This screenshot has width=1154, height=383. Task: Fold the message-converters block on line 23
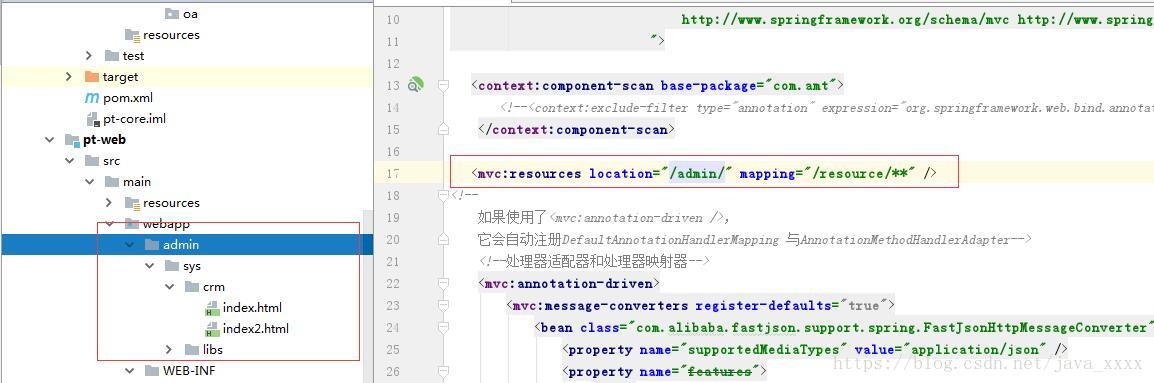(x=443, y=305)
